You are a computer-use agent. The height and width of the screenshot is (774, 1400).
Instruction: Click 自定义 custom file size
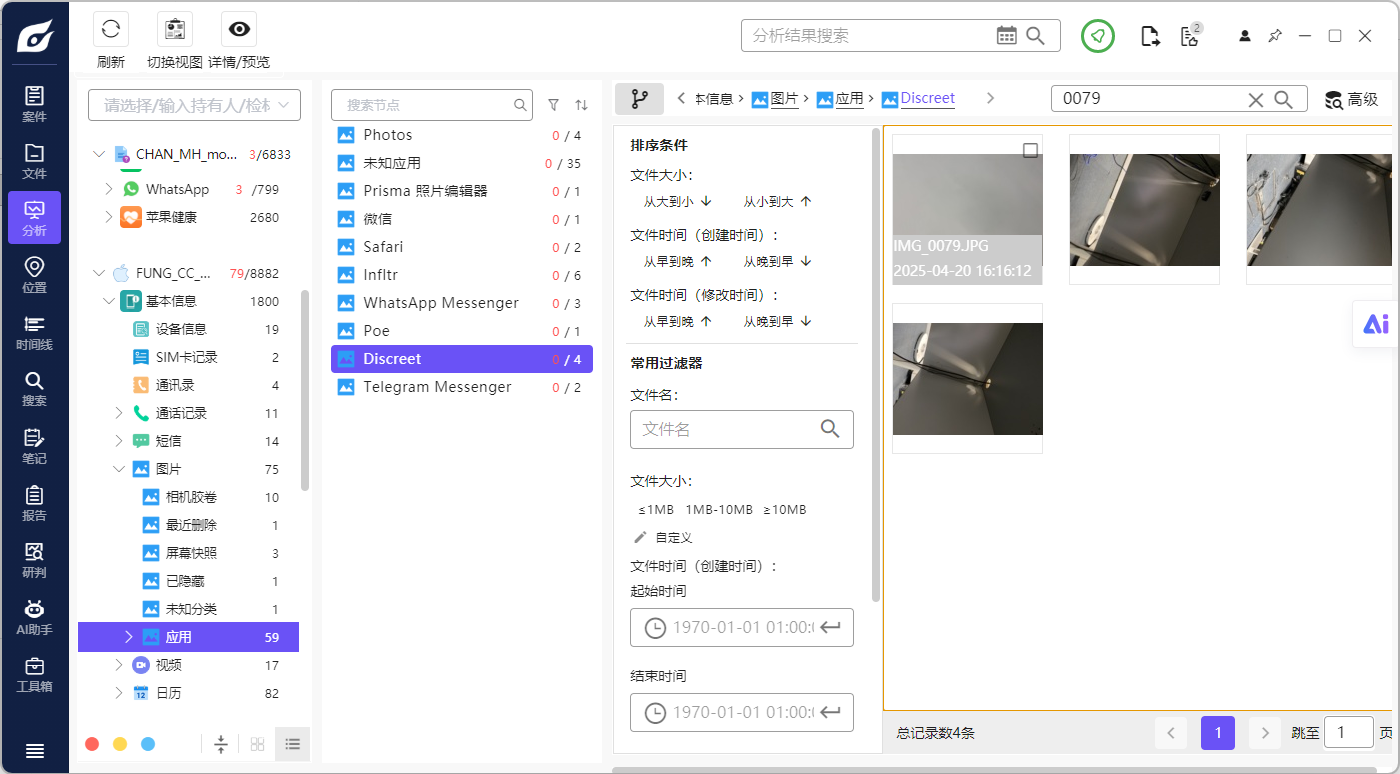tap(673, 537)
